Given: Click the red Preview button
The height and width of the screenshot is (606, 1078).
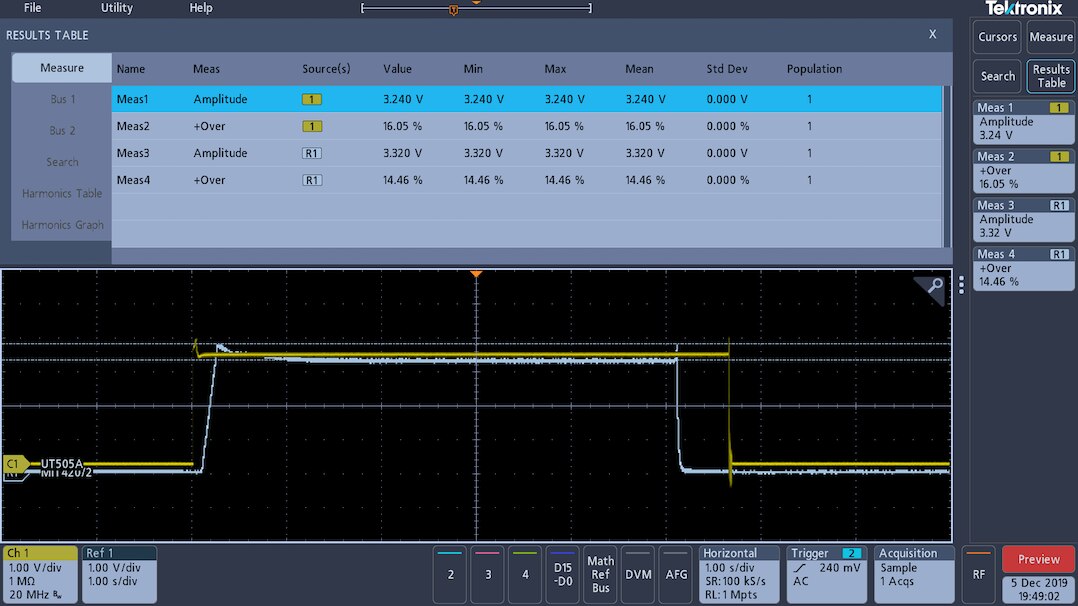Looking at the screenshot, I should point(1038,559).
